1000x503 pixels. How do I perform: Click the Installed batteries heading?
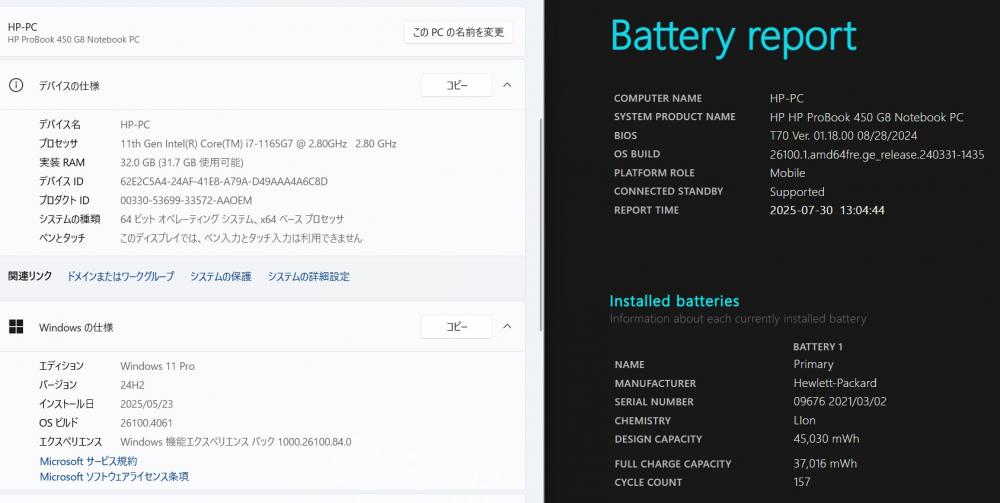tap(674, 301)
